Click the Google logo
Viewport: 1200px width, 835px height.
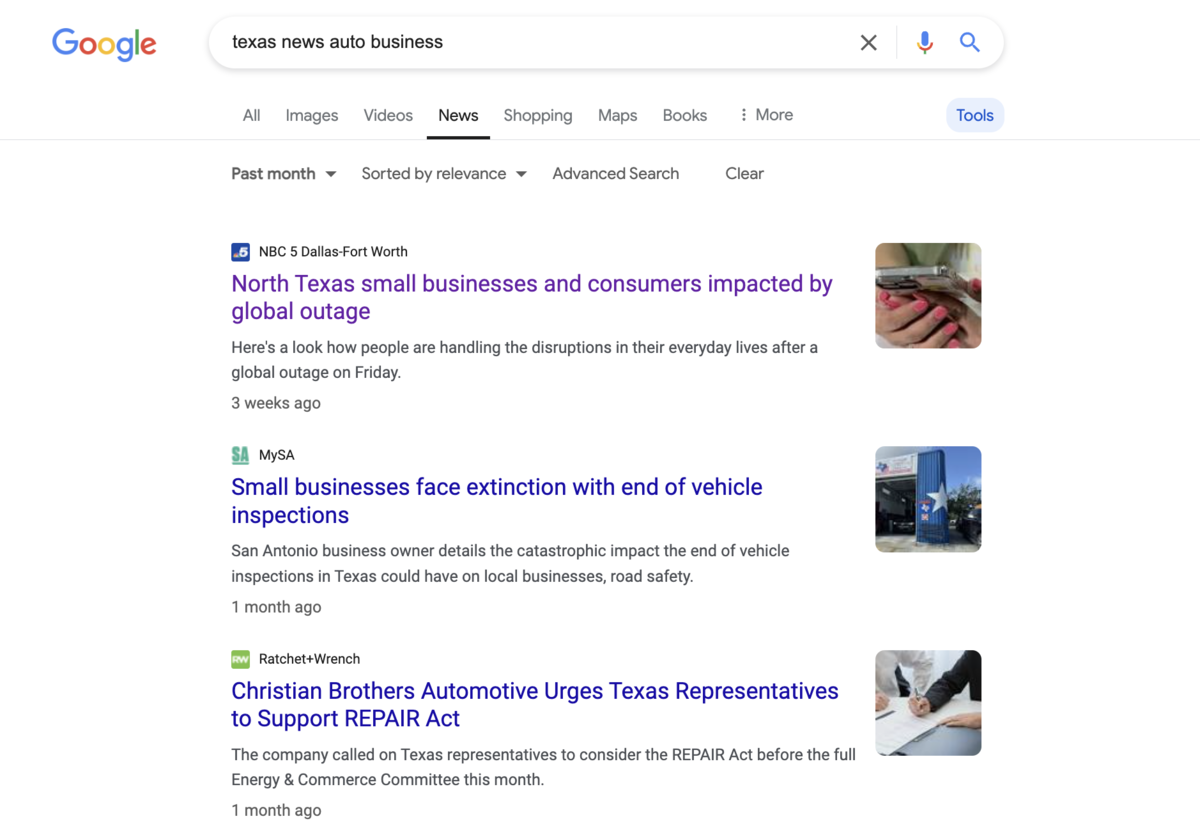tap(104, 43)
